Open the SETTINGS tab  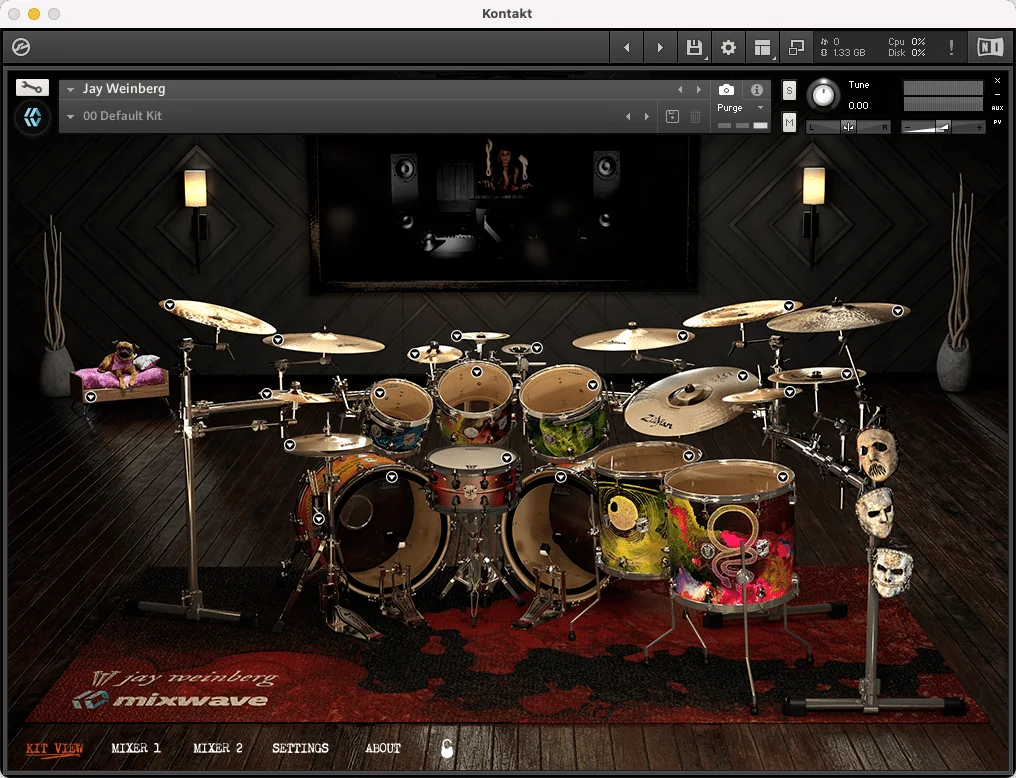300,748
